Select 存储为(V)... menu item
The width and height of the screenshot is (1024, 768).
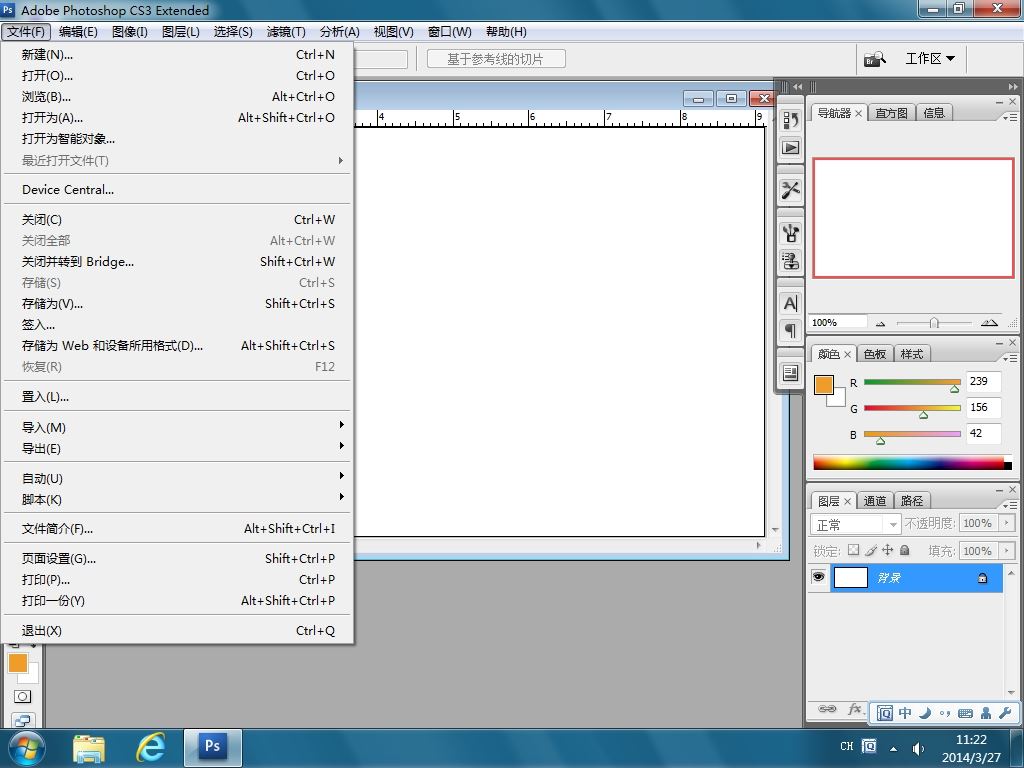177,304
